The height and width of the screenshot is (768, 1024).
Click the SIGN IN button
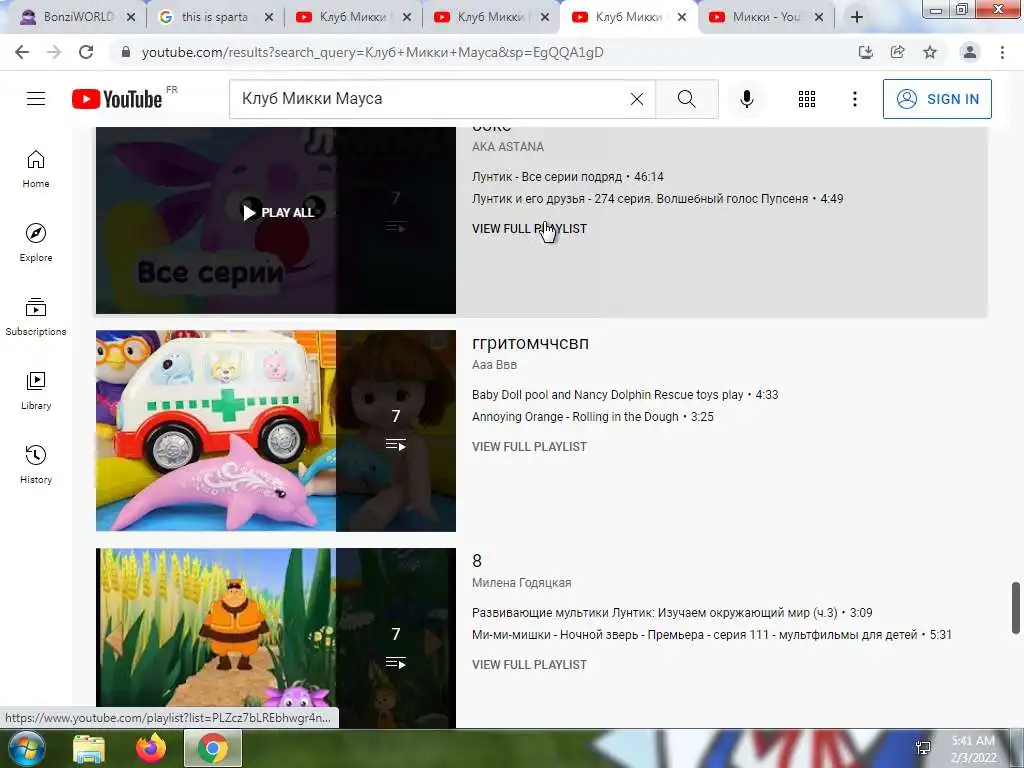pyautogui.click(x=937, y=99)
